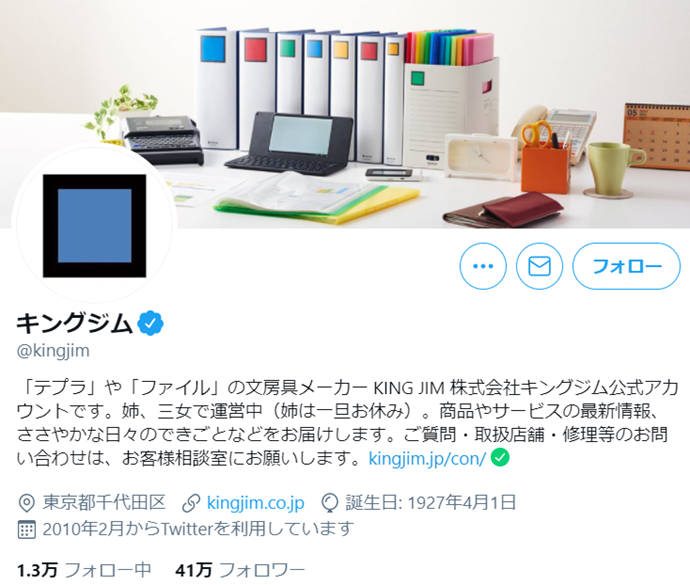Open the kingjim.jp/con/ link
Viewport: 690px width, 585px height.
pyautogui.click(x=427, y=458)
